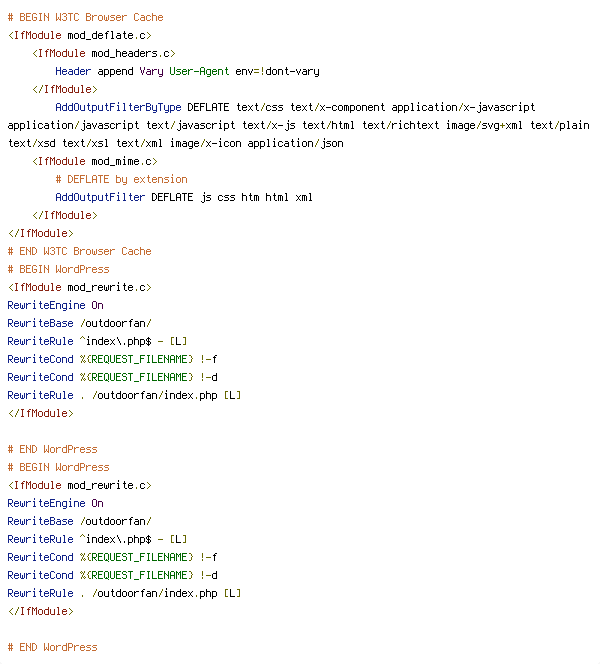The image size is (600, 664).
Task: Select the '<IfModule mod_deflate.c>' line
Action: tap(80, 35)
